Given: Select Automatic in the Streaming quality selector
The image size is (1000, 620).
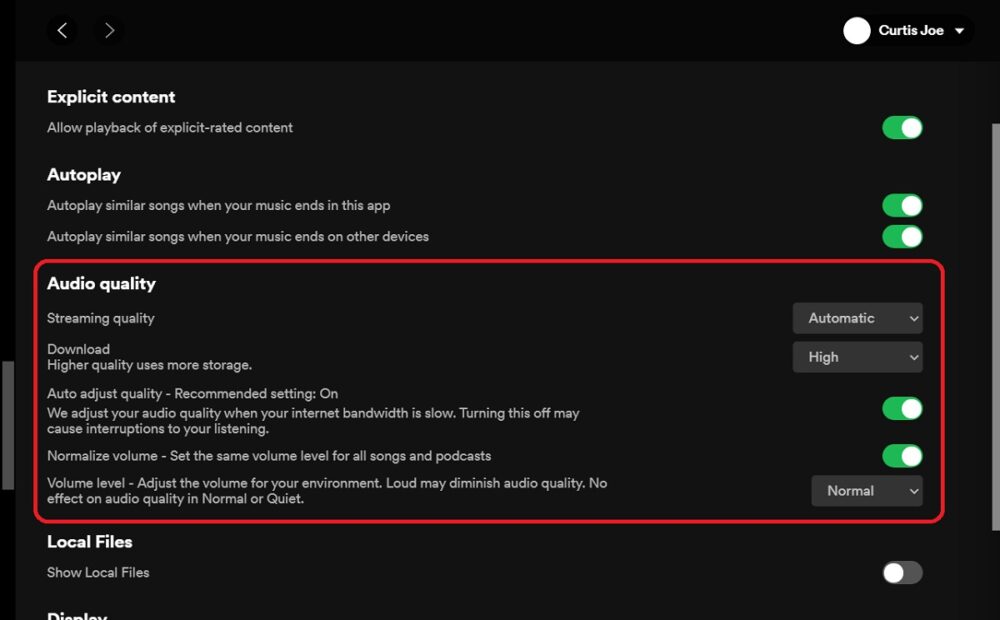Looking at the screenshot, I should click(x=857, y=318).
